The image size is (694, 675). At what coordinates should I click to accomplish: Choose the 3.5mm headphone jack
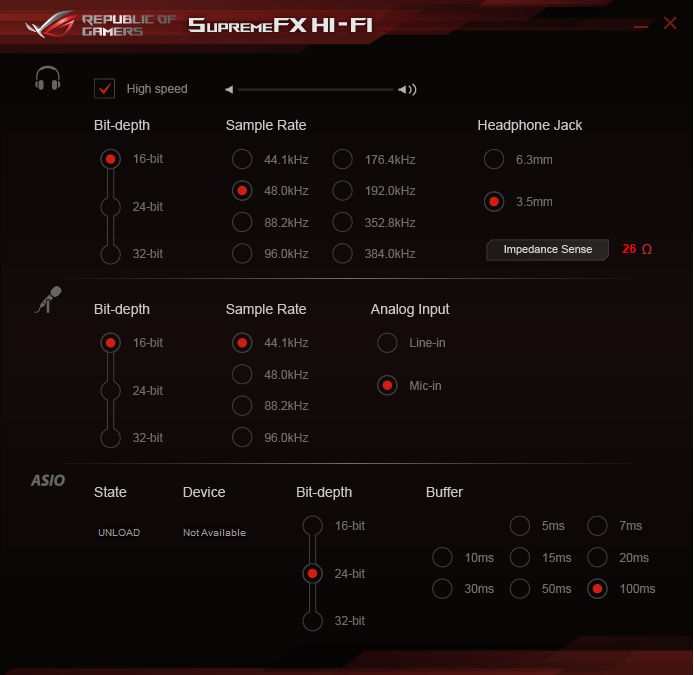click(494, 202)
